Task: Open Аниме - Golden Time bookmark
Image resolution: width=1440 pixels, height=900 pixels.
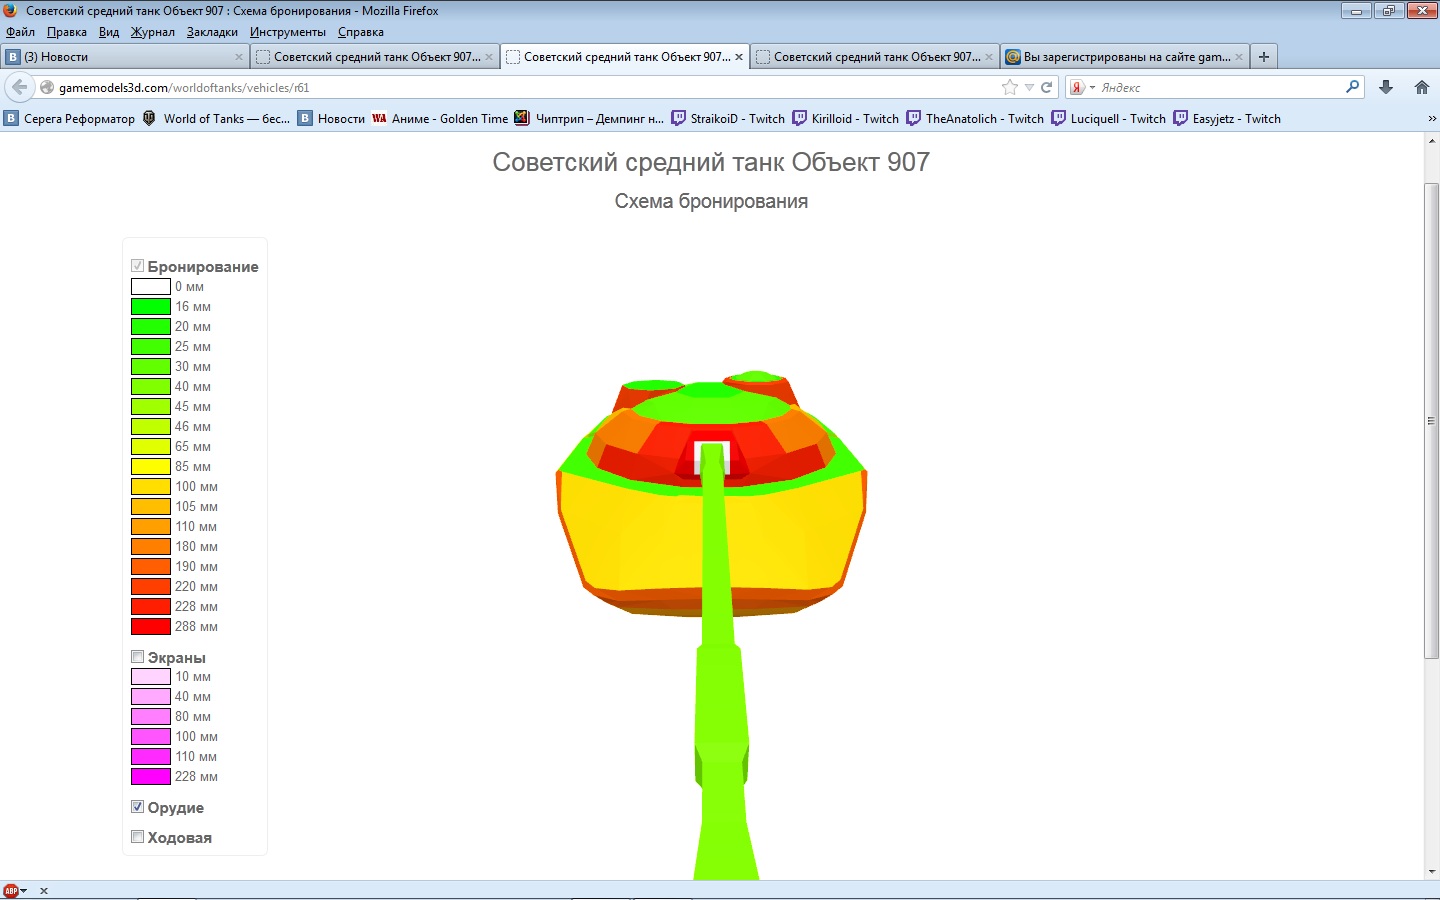Action: click(x=440, y=118)
